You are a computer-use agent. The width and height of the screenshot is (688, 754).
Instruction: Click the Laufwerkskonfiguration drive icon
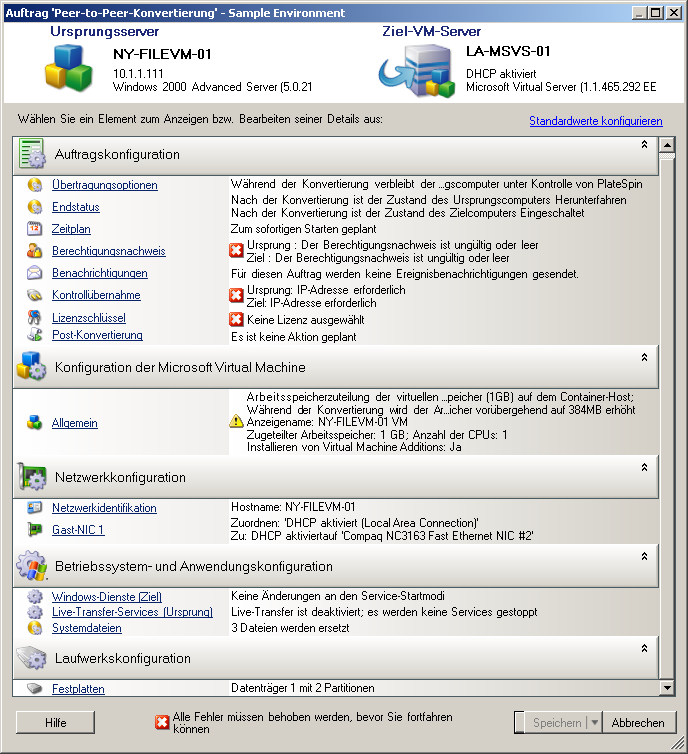[x=32, y=657]
